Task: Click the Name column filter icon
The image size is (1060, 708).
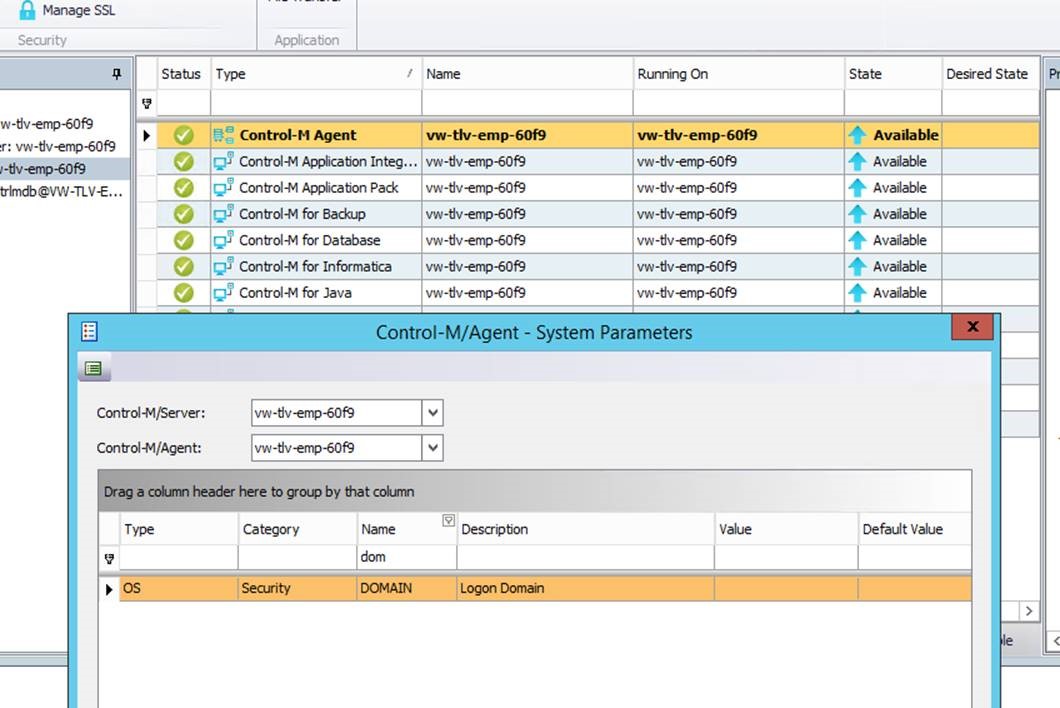Action: [448, 520]
